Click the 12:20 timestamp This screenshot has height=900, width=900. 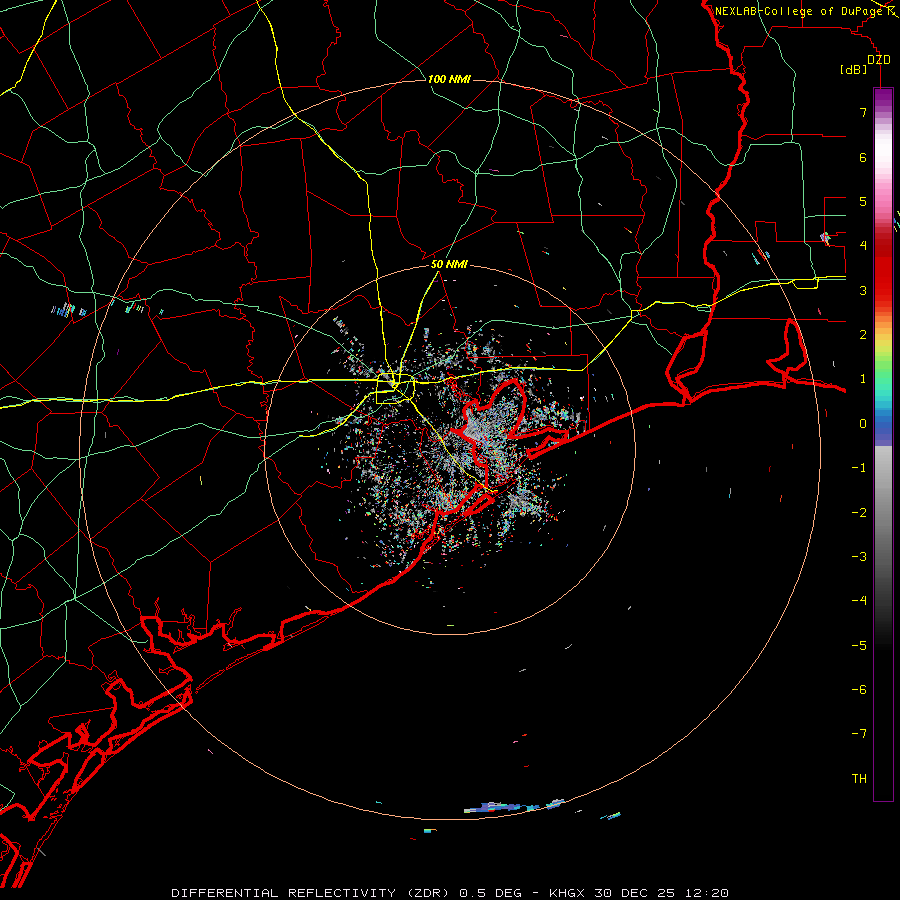(x=706, y=893)
